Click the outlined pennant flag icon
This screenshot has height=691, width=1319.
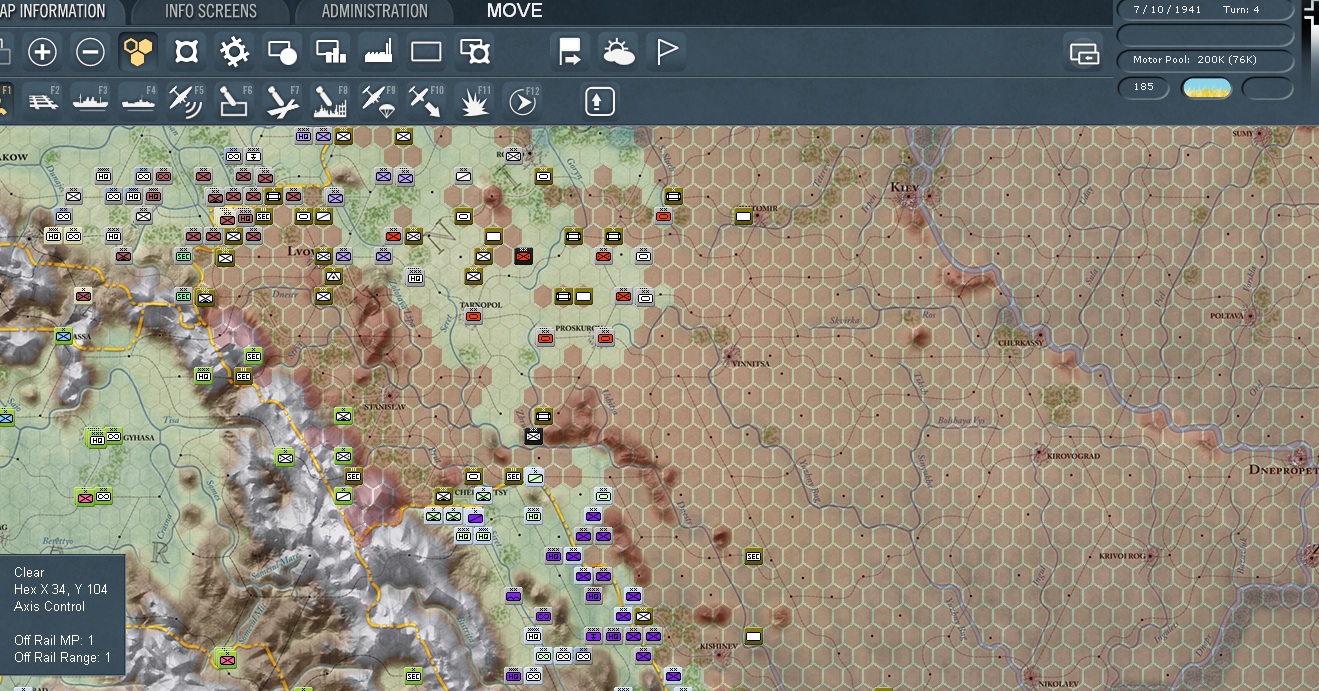[x=667, y=52]
